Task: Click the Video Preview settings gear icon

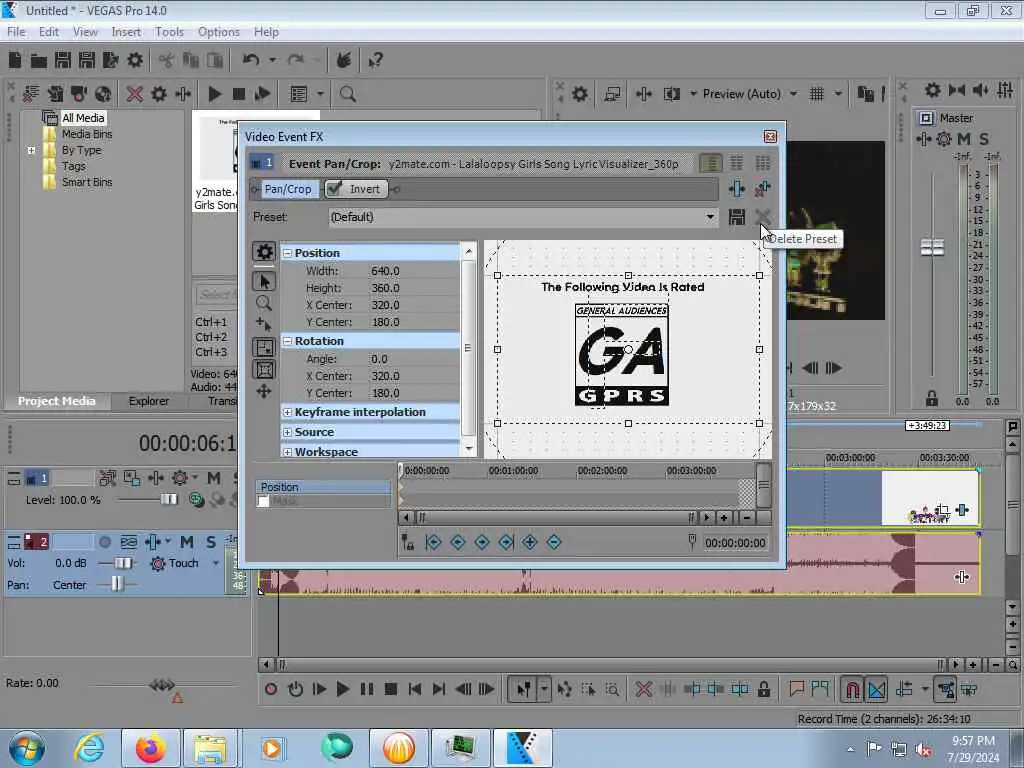Action: [579, 94]
